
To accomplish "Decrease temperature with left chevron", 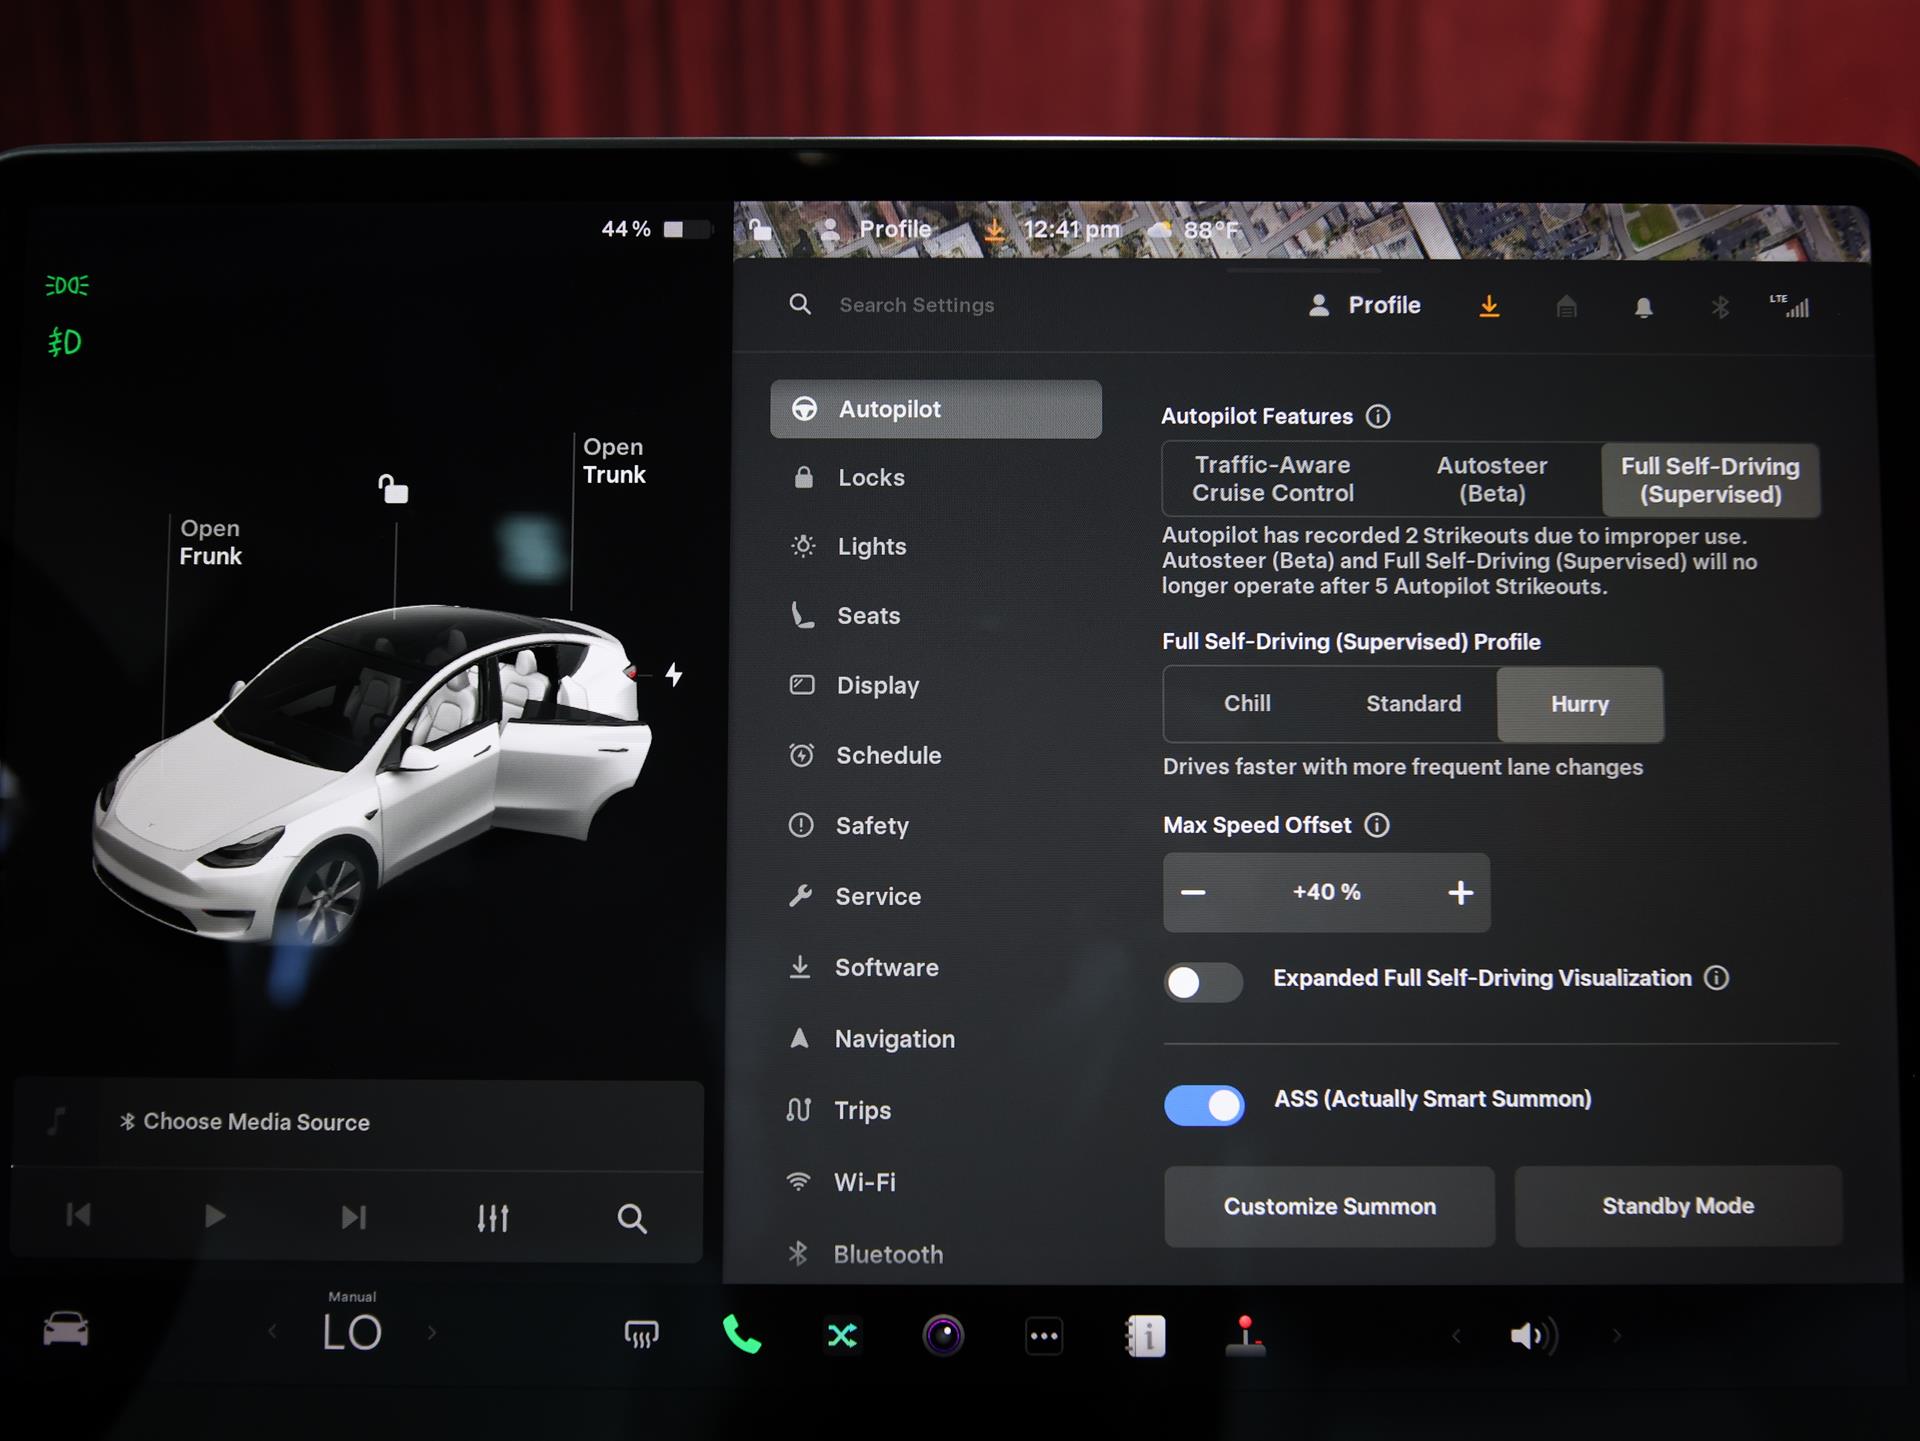I will coord(272,1332).
